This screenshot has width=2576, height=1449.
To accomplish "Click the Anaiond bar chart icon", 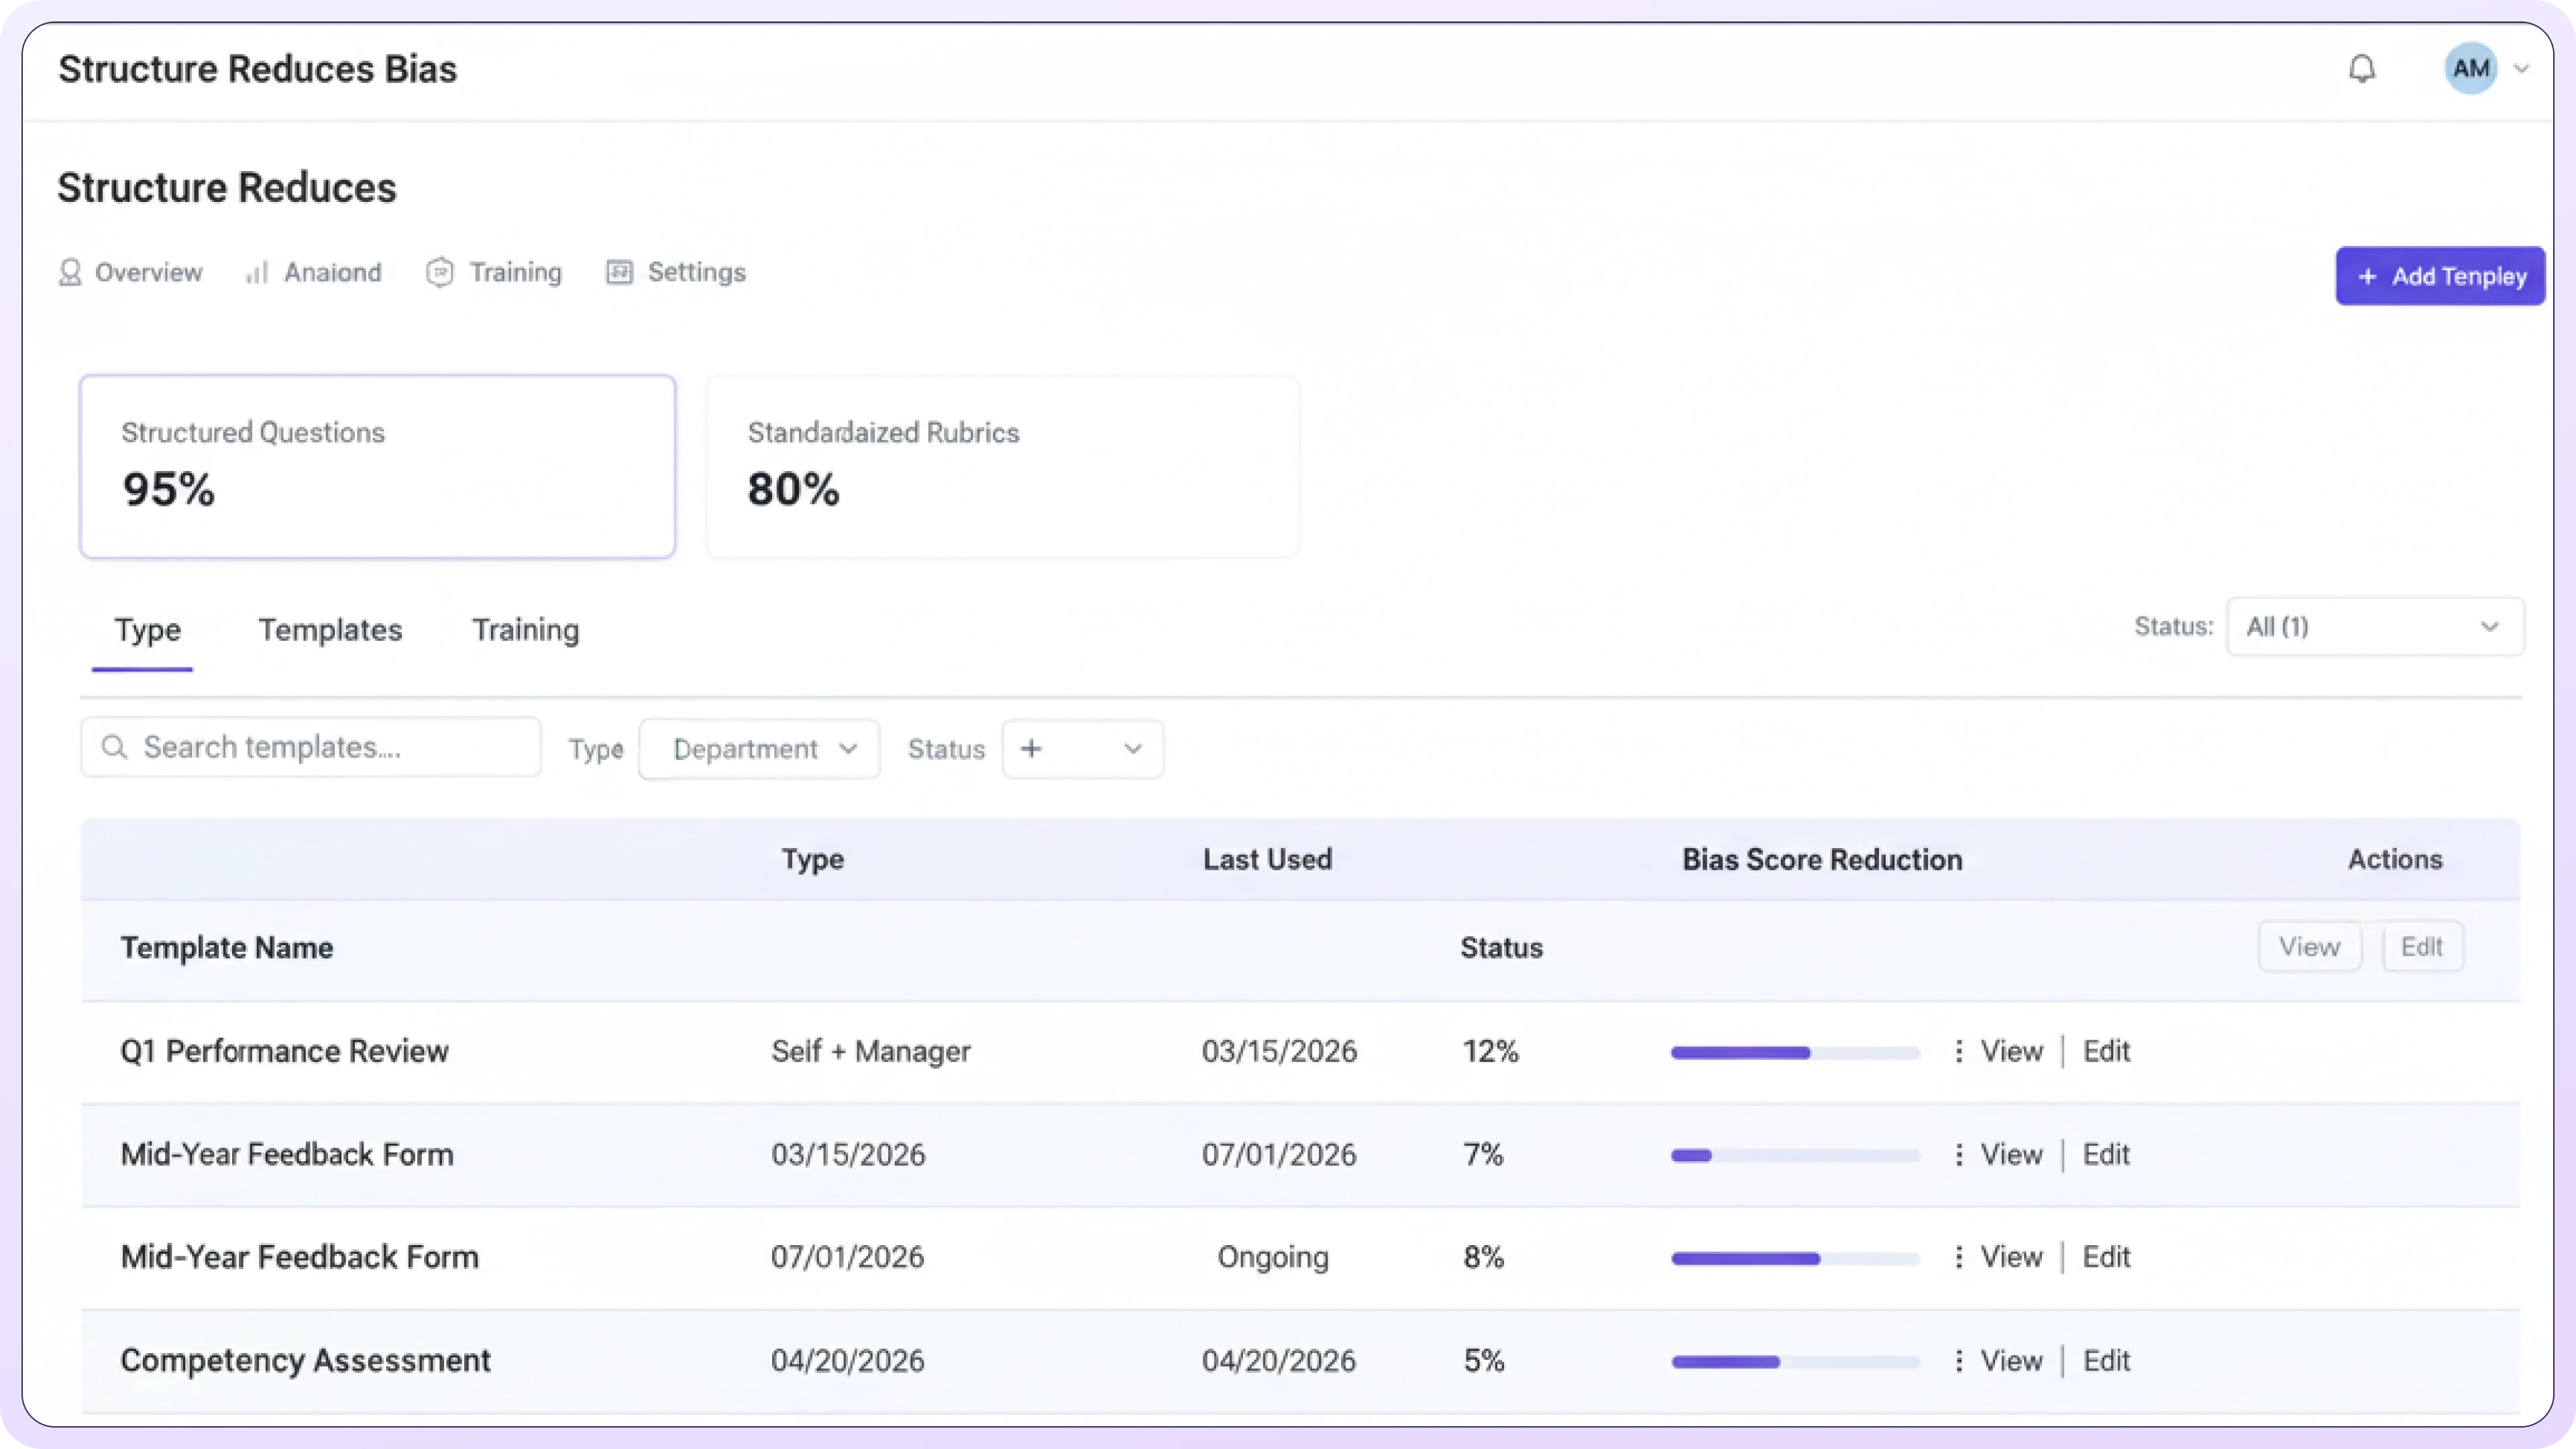I will pos(257,272).
